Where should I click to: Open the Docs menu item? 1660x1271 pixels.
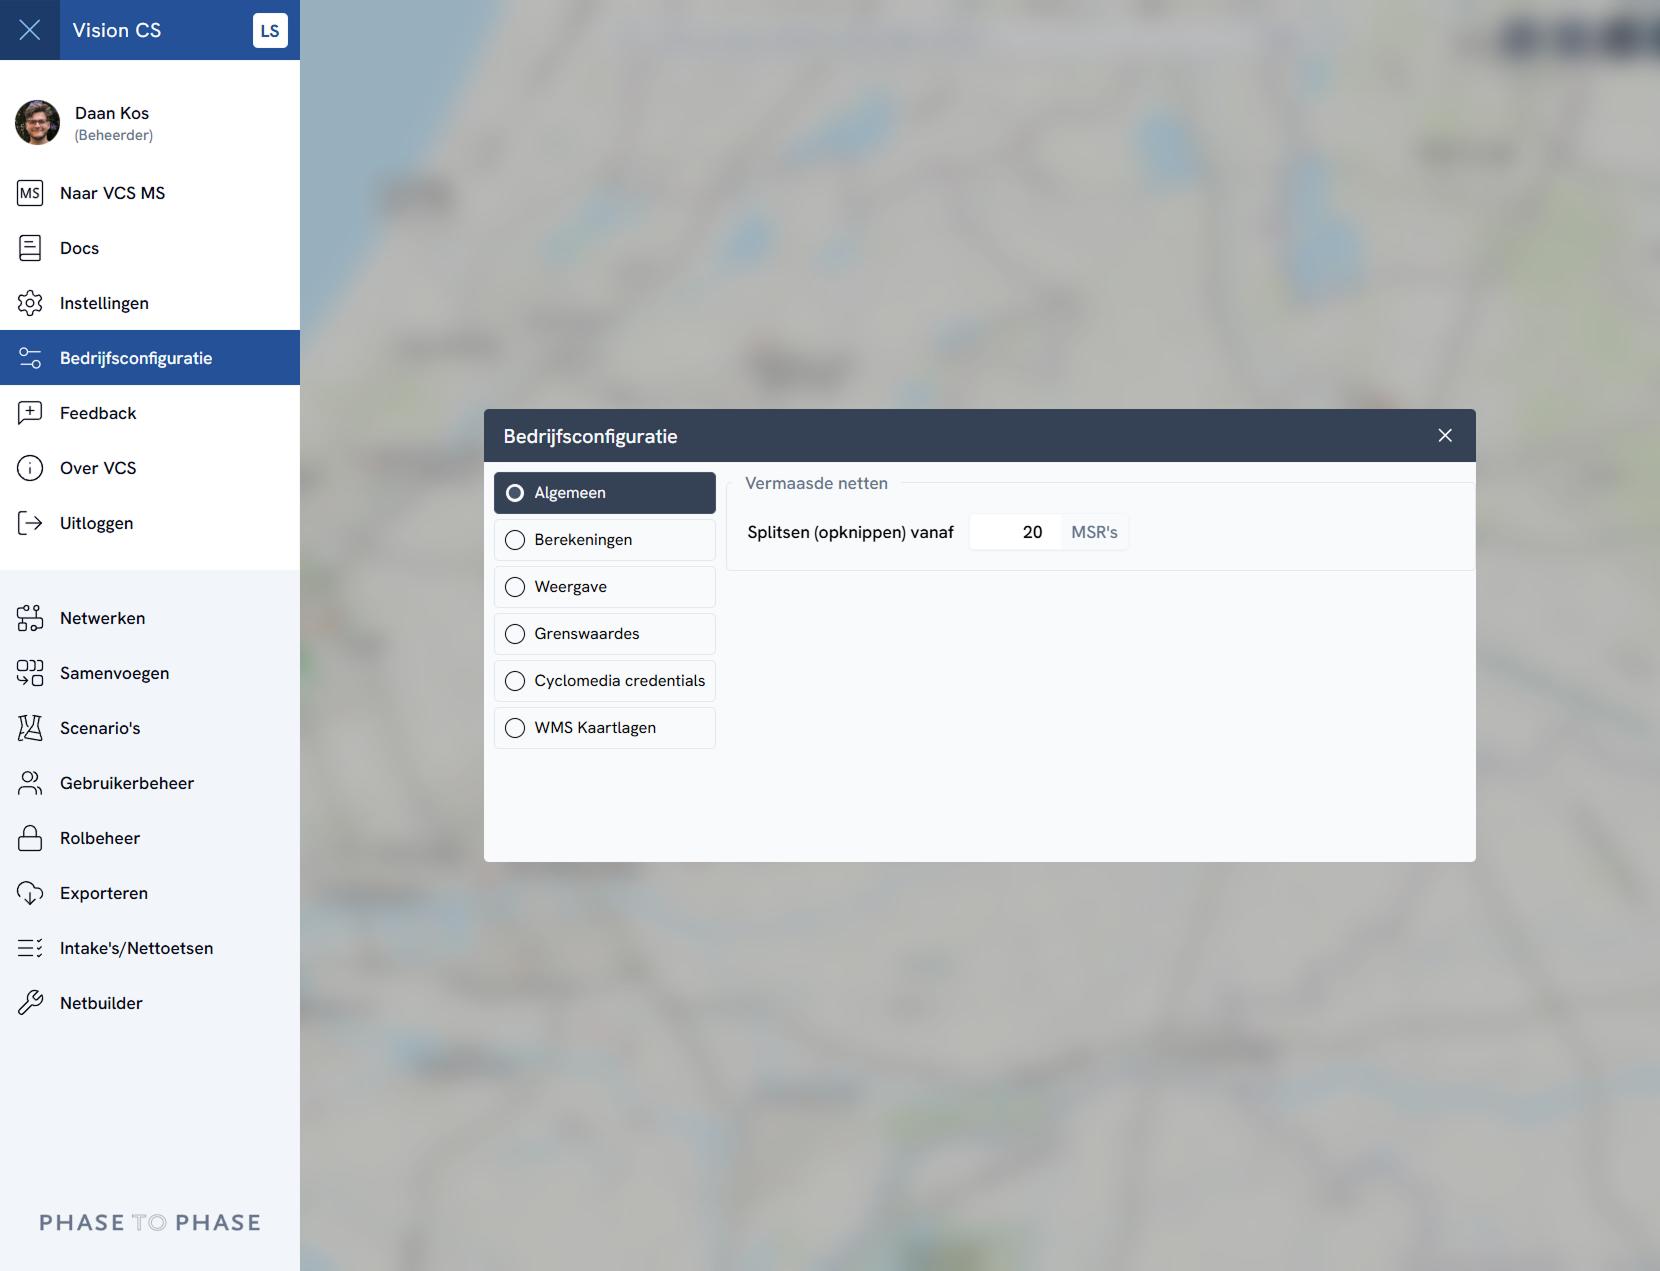(79, 248)
